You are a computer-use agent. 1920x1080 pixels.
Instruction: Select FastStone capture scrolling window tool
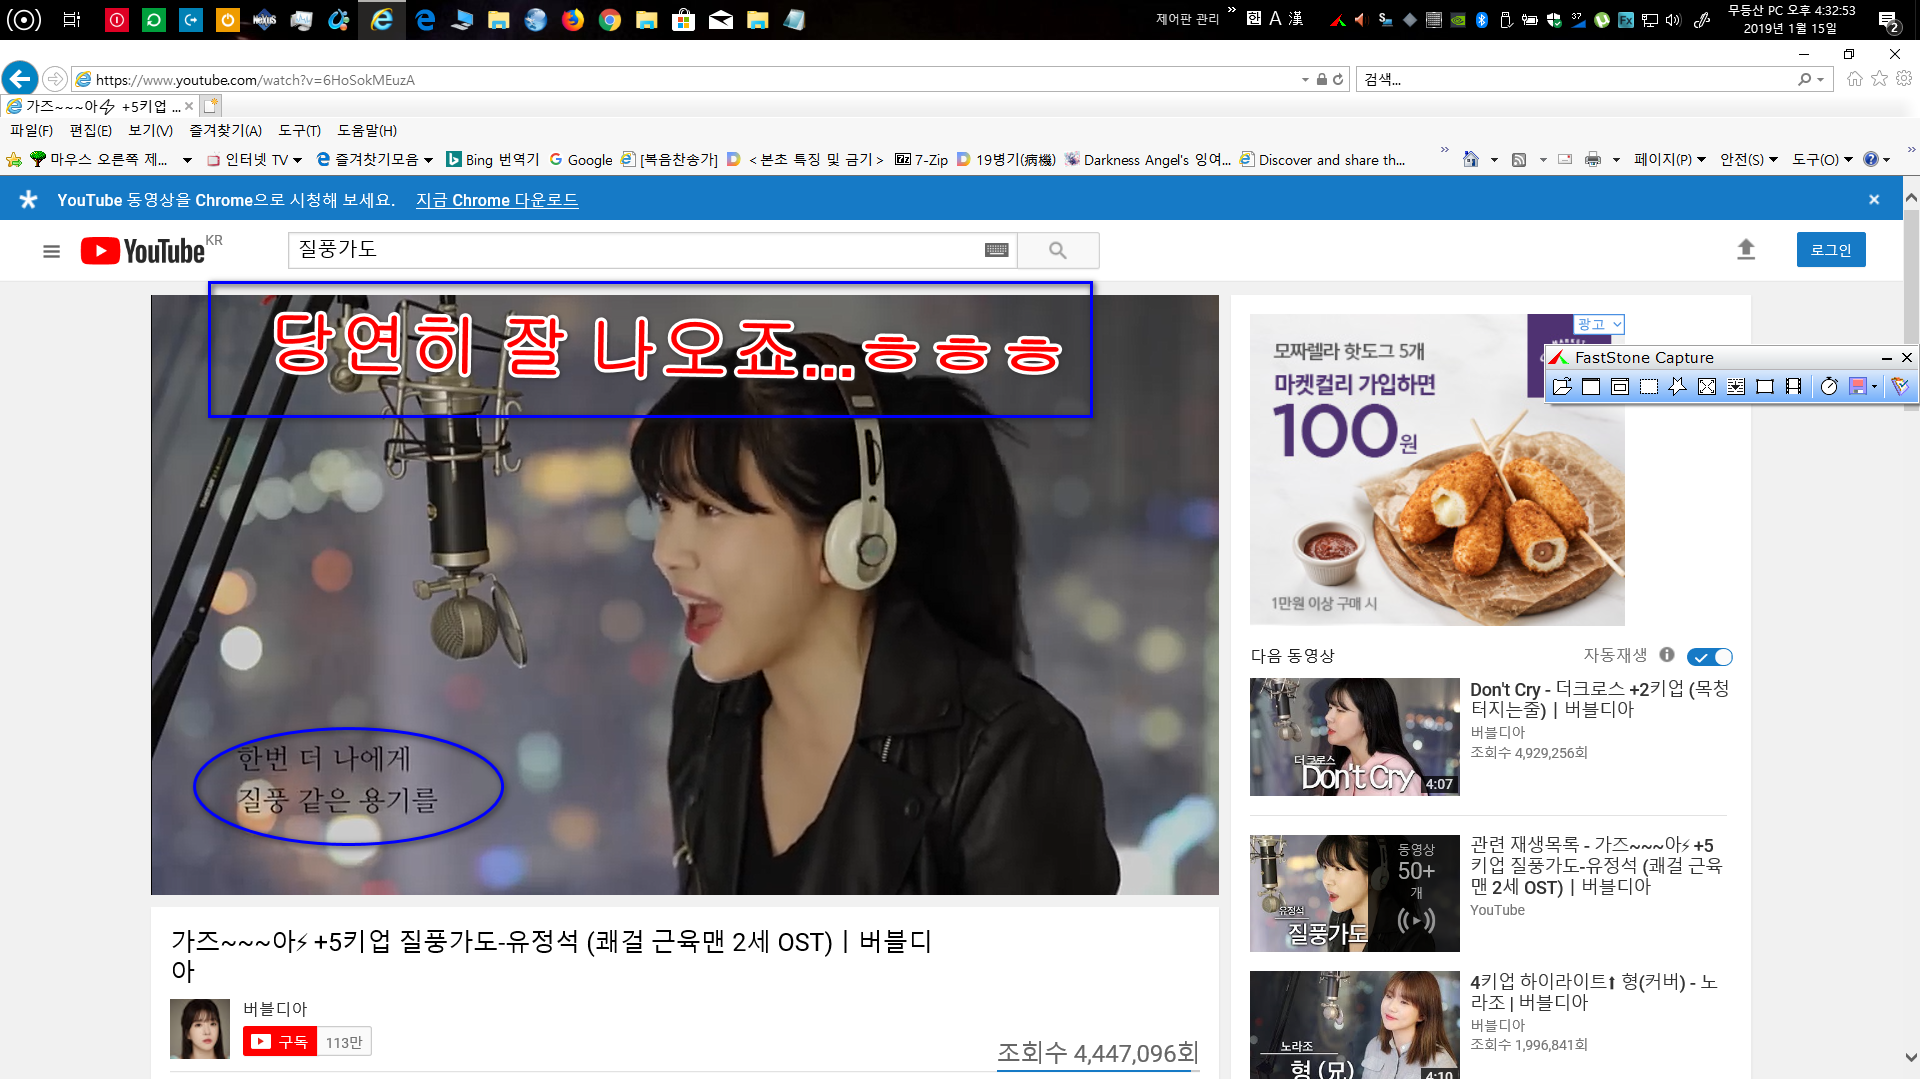pos(1736,386)
